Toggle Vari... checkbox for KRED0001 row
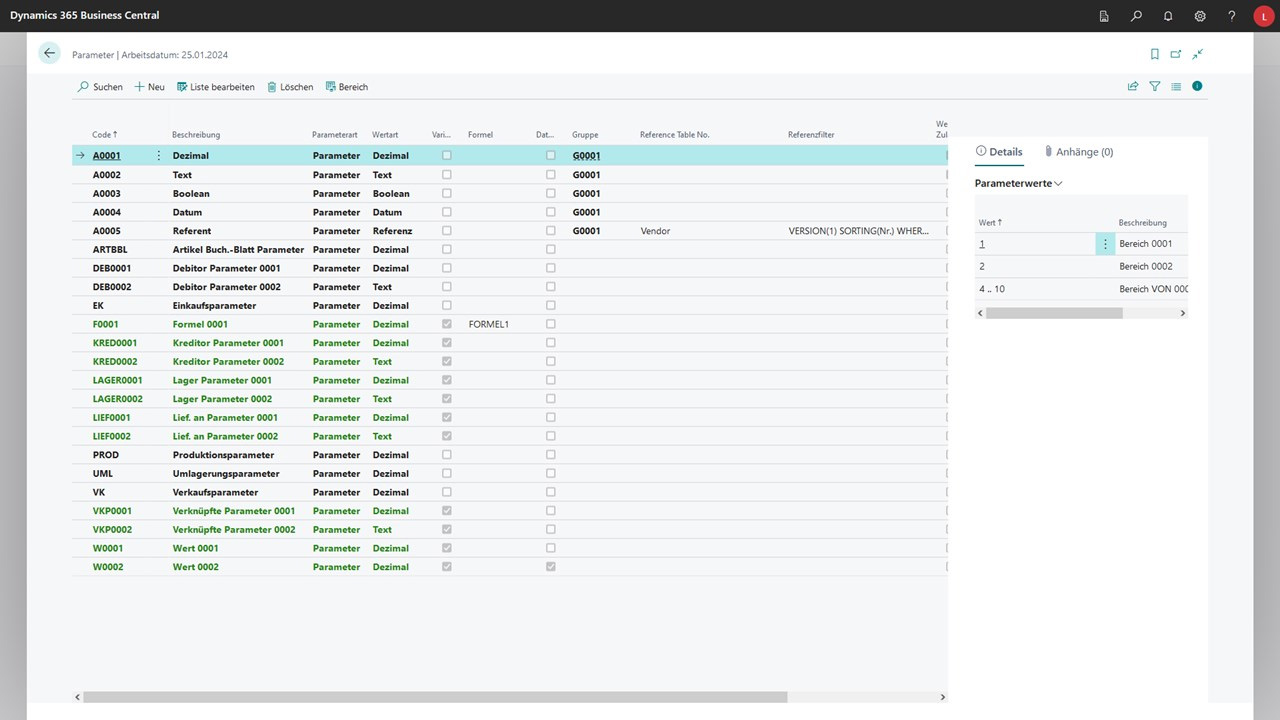The height and width of the screenshot is (720, 1280). click(x=447, y=343)
